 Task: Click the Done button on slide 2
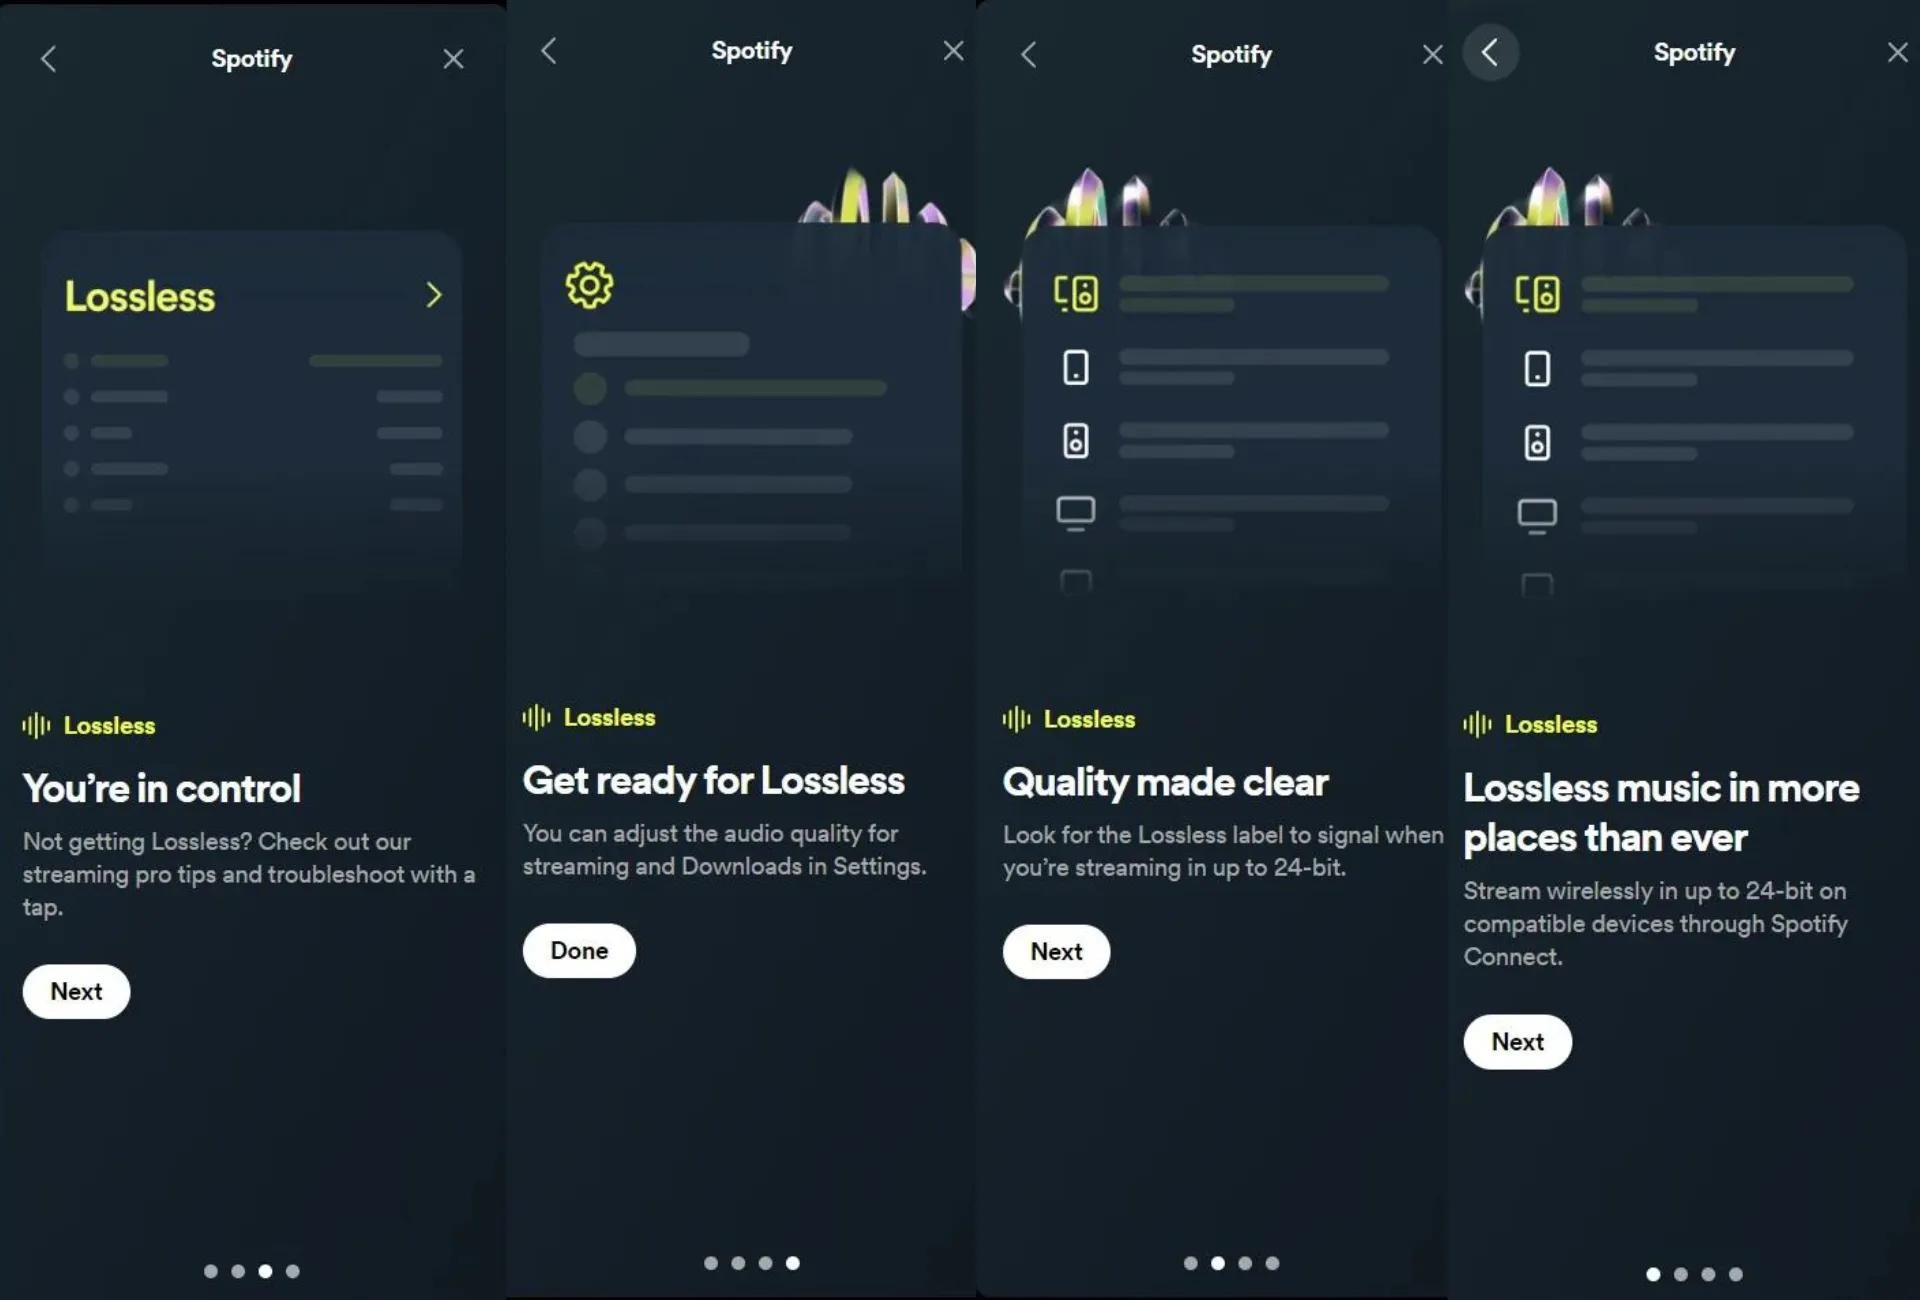(x=579, y=949)
